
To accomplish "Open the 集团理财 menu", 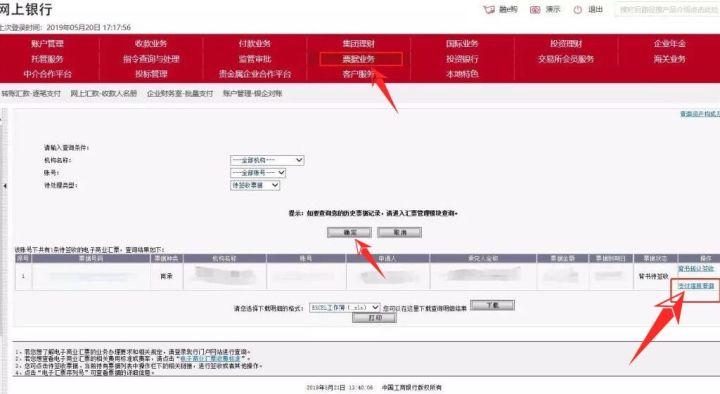I will coord(359,44).
